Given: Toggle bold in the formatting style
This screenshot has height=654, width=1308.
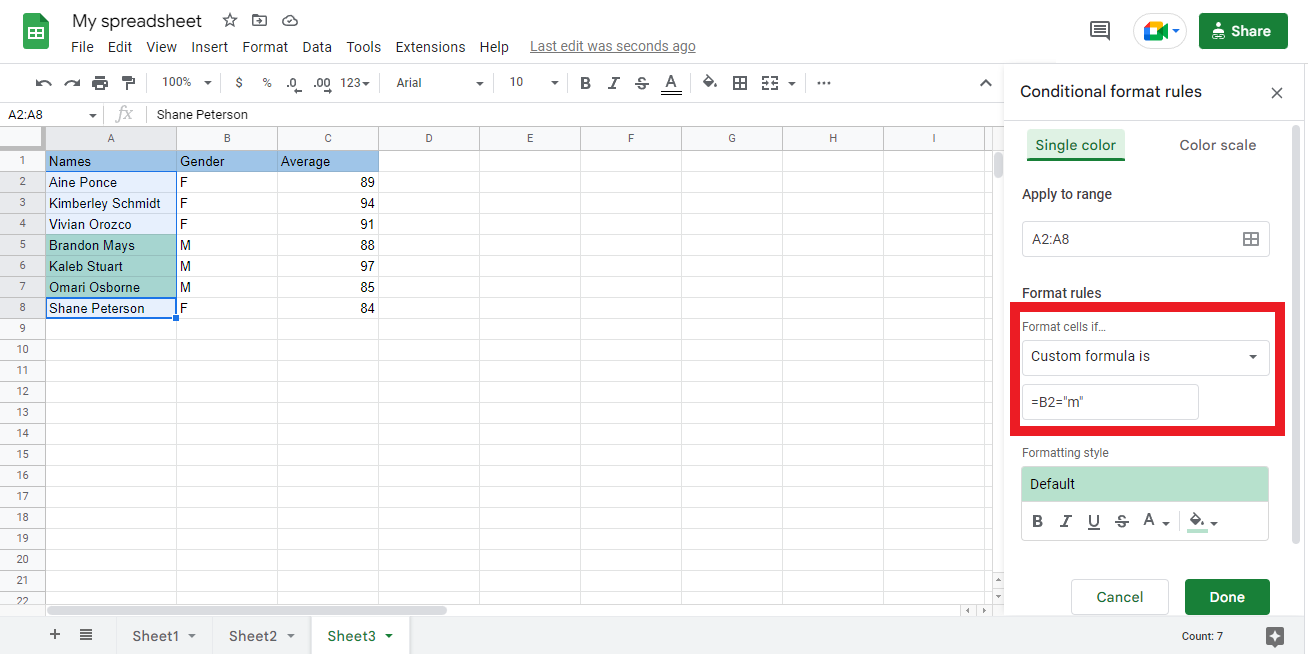Looking at the screenshot, I should coord(1037,521).
